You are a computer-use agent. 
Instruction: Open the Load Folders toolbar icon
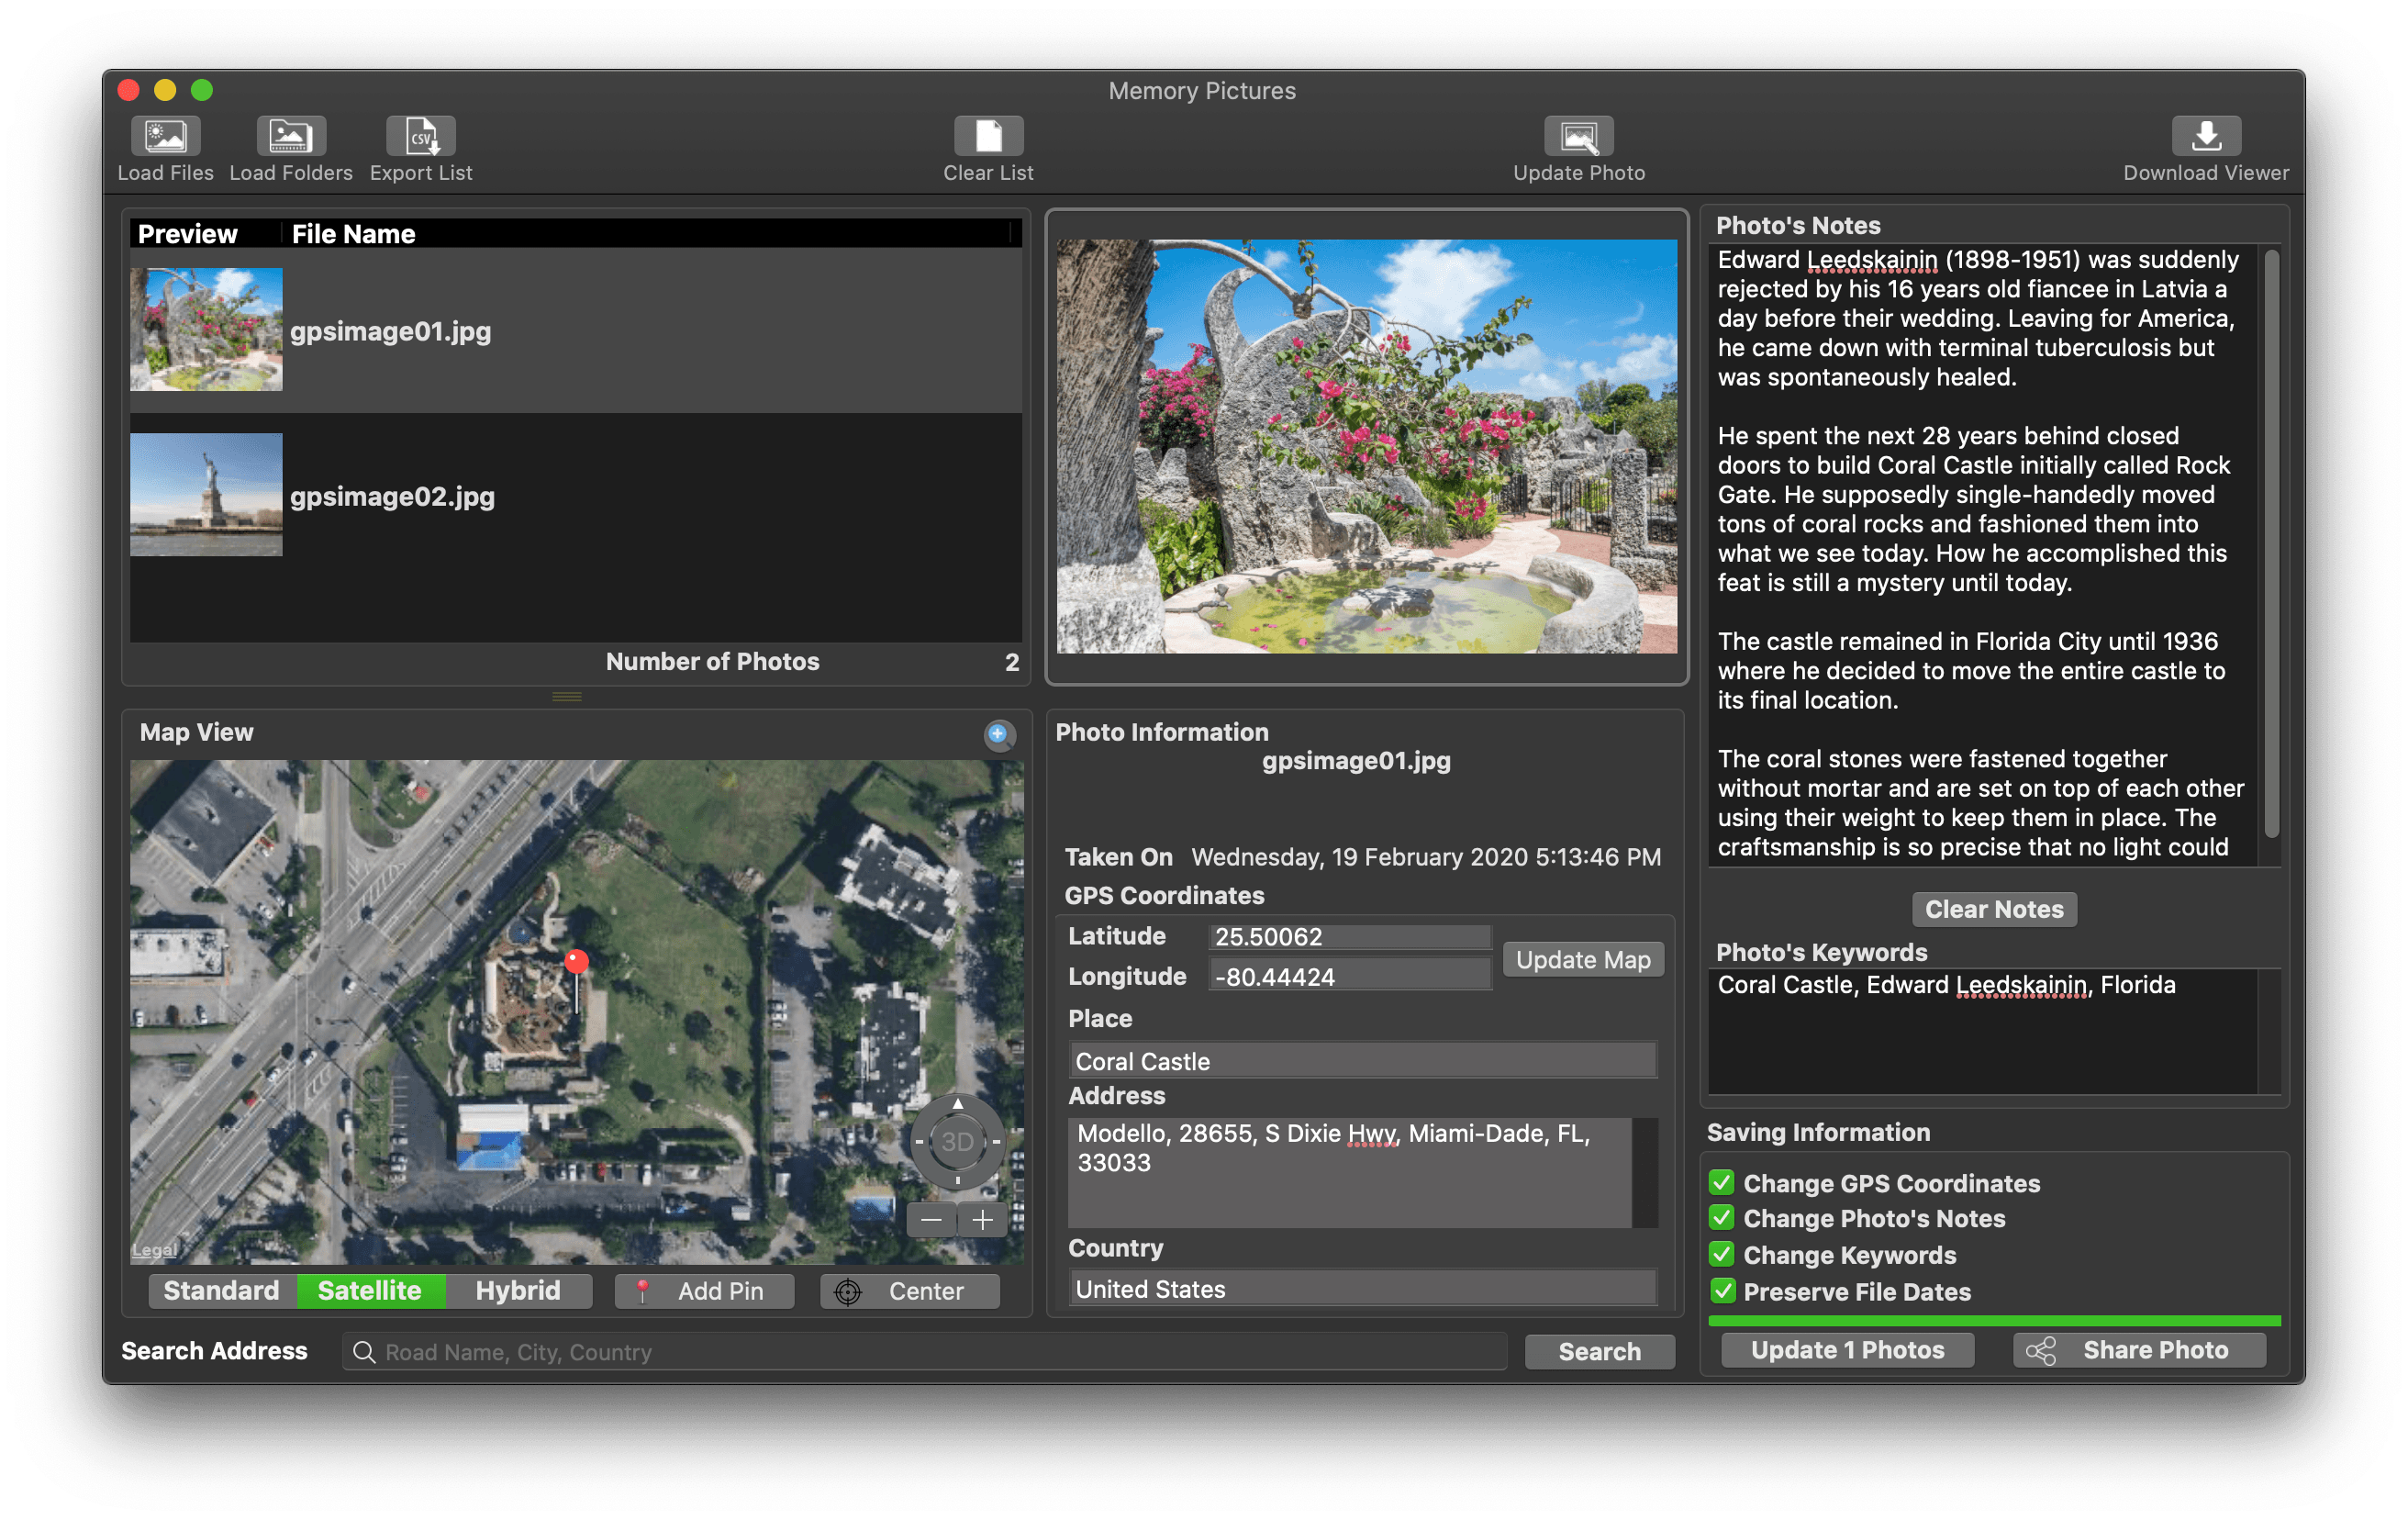point(291,136)
